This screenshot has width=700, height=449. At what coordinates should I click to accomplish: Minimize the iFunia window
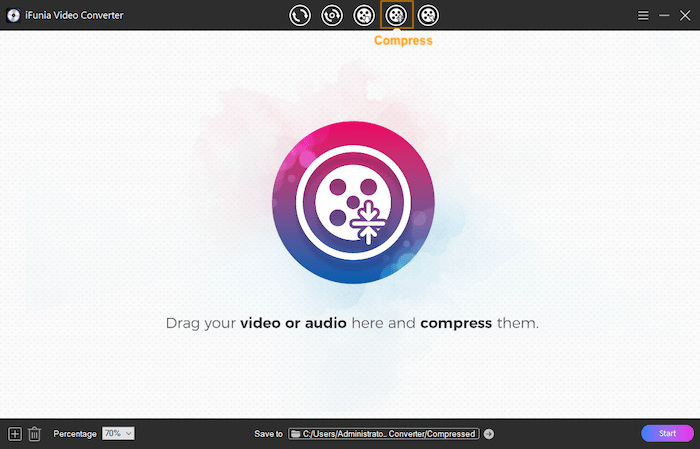click(664, 15)
